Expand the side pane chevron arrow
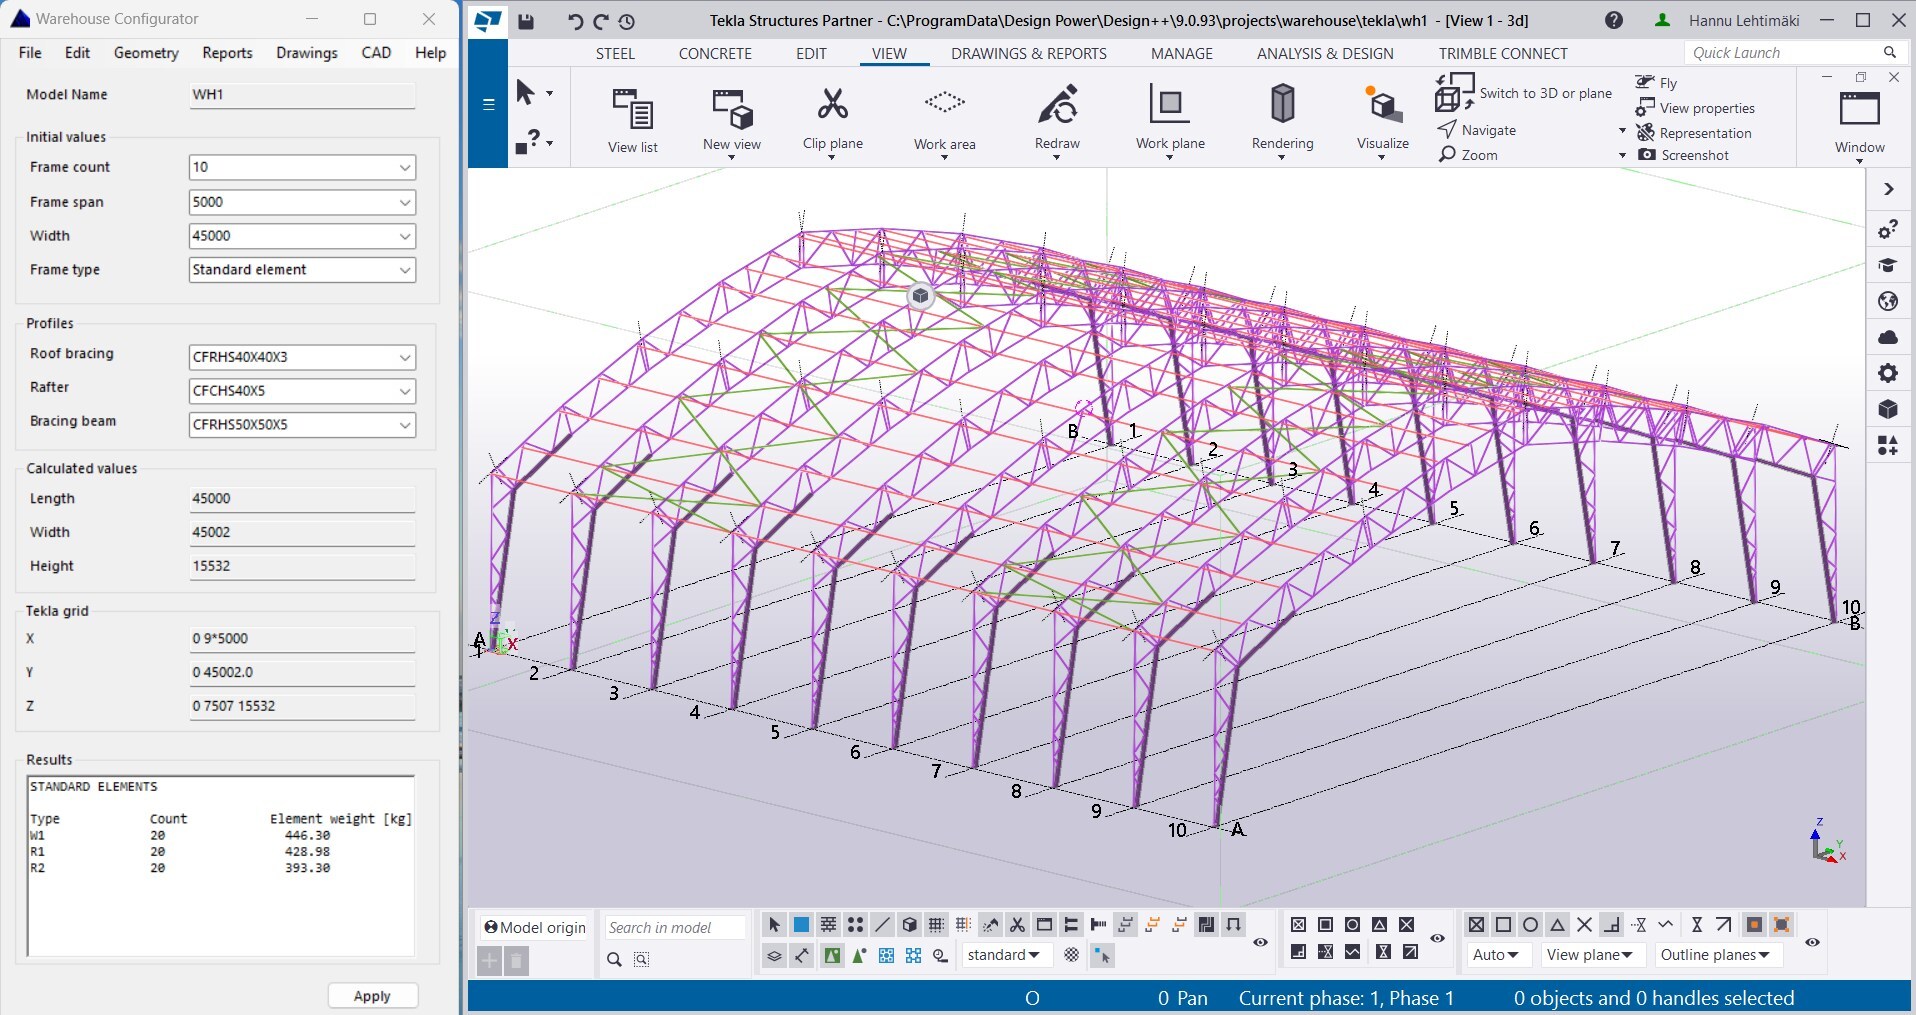Viewport: 1916px width, 1015px height. [x=1888, y=189]
